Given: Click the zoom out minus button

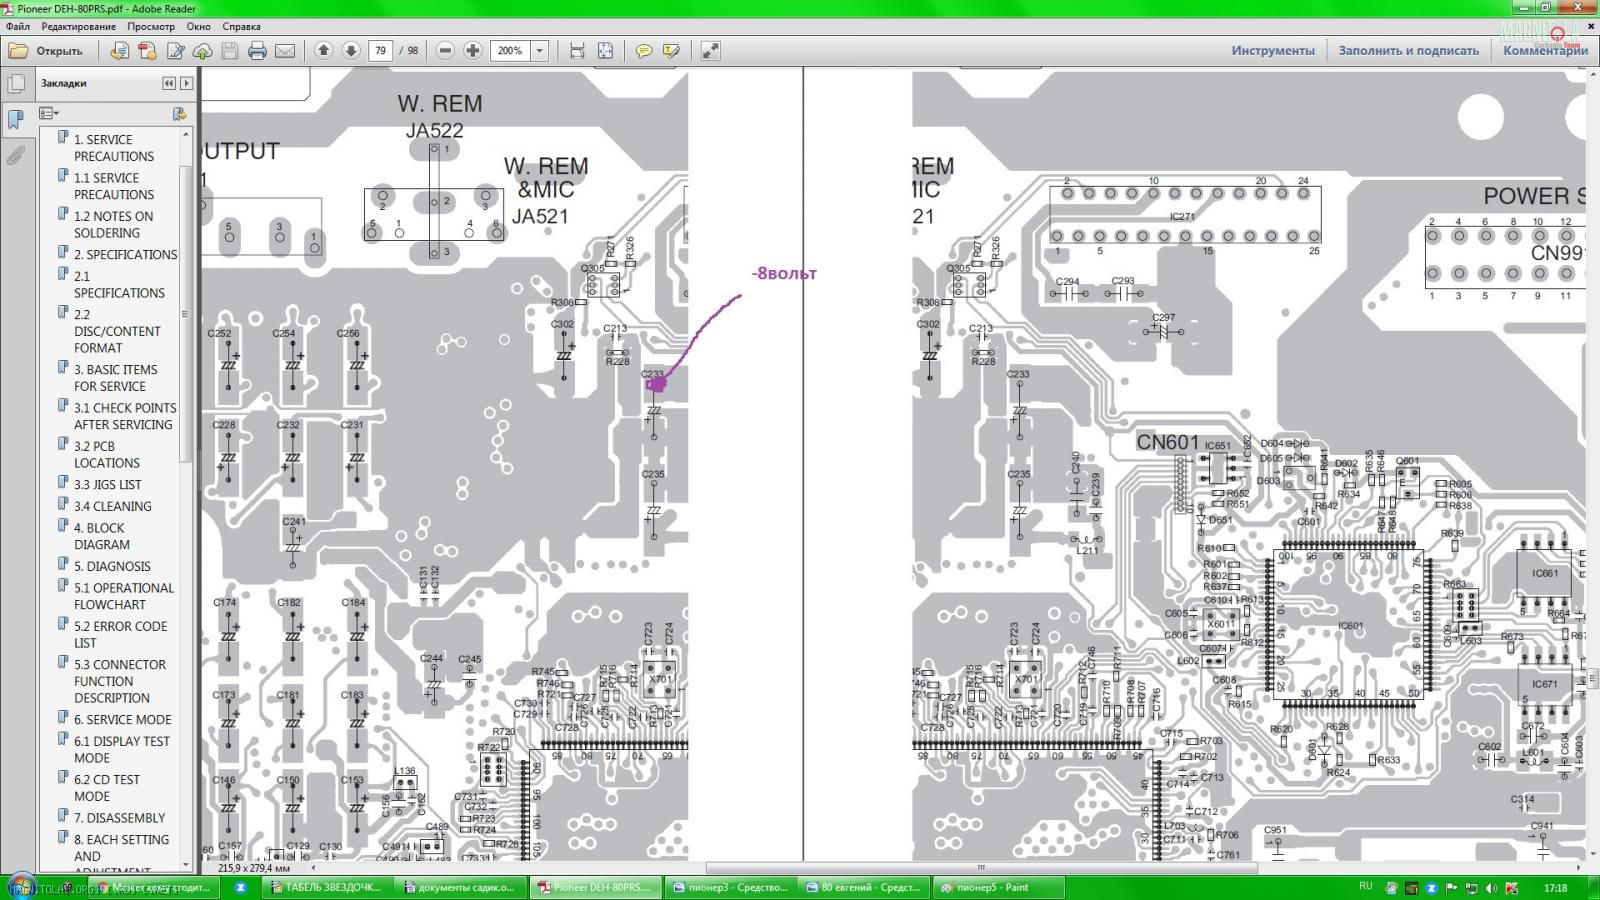Looking at the screenshot, I should click(x=446, y=51).
